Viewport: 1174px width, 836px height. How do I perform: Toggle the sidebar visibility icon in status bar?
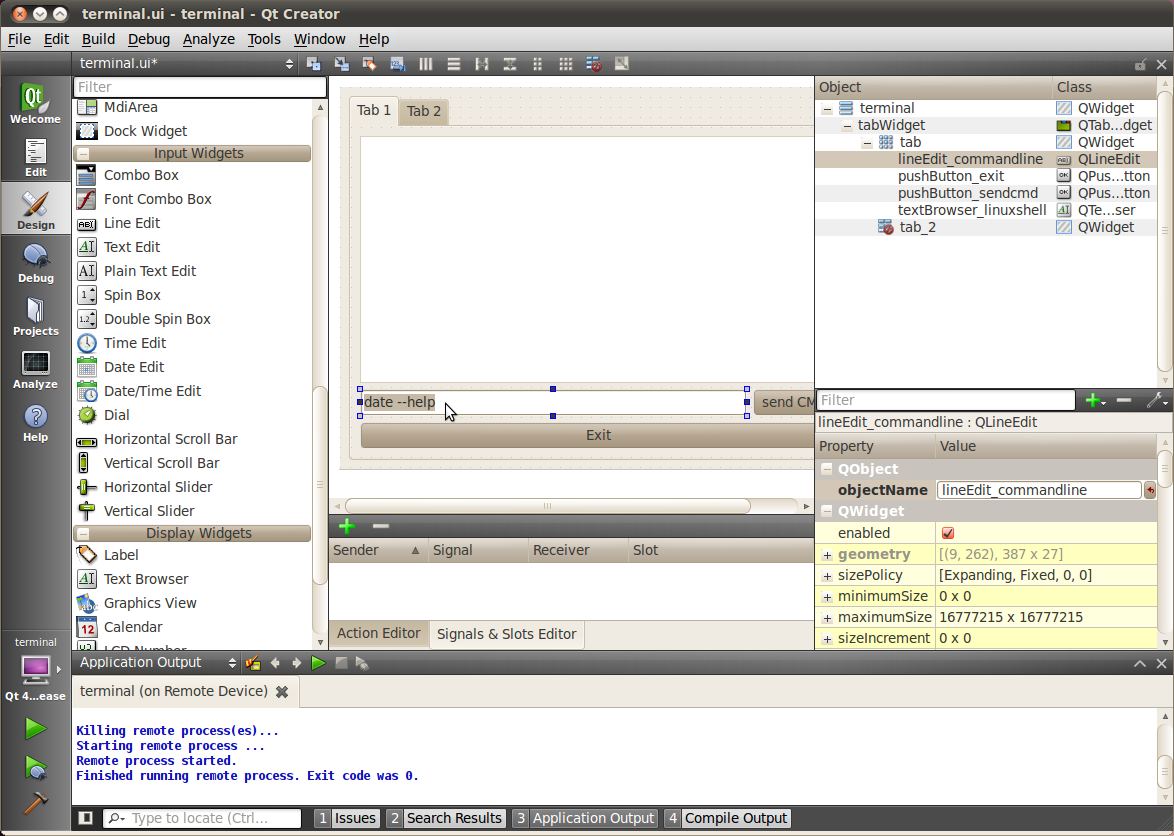[x=86, y=818]
